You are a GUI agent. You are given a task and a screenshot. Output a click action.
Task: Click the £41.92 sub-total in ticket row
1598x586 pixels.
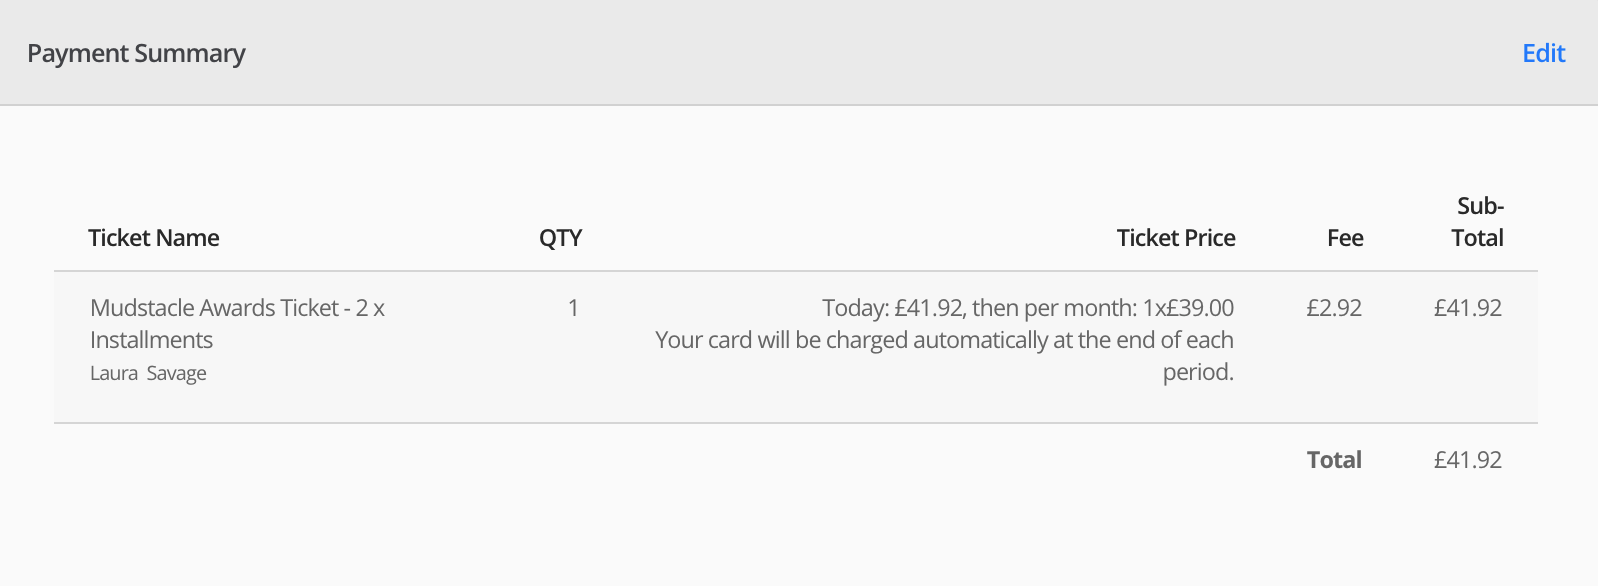pos(1467,308)
